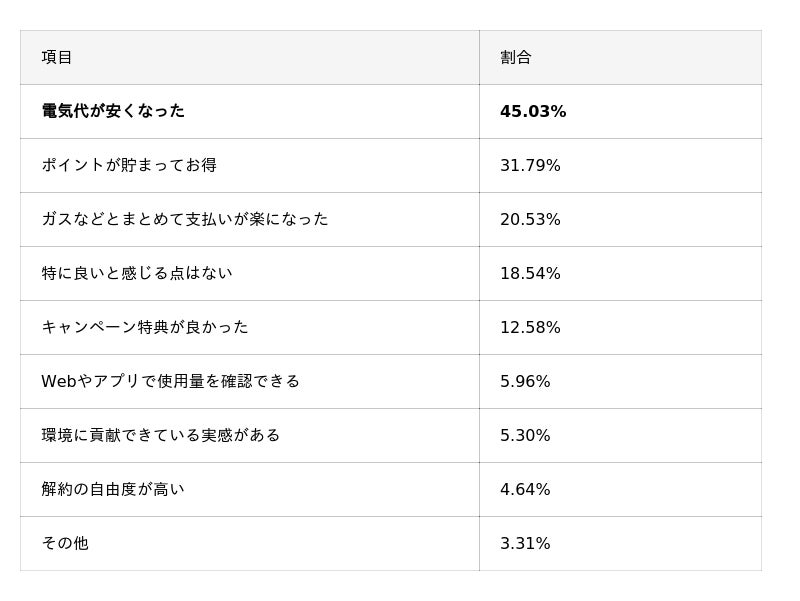Image resolution: width=800 pixels, height=601 pixels.
Task: Select the その他 row label
Action: [65, 543]
